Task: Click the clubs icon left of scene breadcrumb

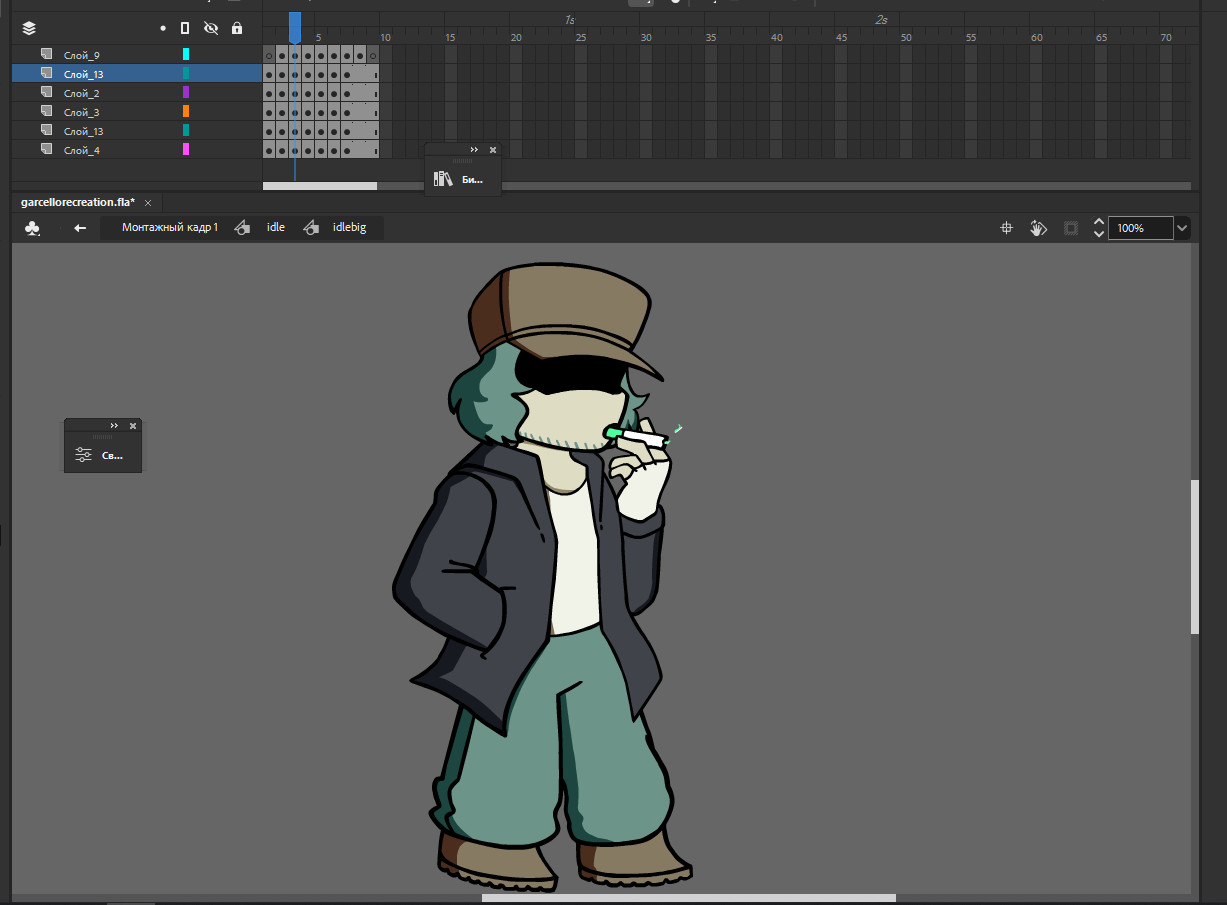Action: [x=32, y=227]
